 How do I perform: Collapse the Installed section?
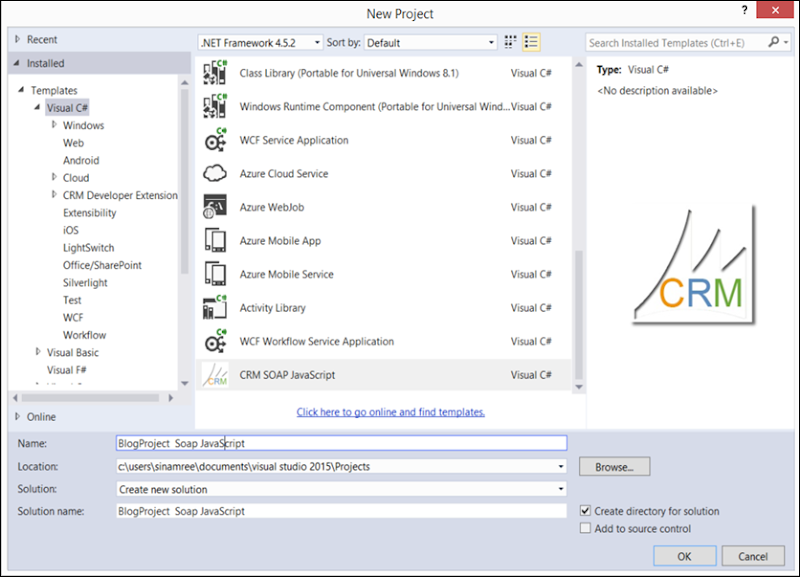point(17,63)
